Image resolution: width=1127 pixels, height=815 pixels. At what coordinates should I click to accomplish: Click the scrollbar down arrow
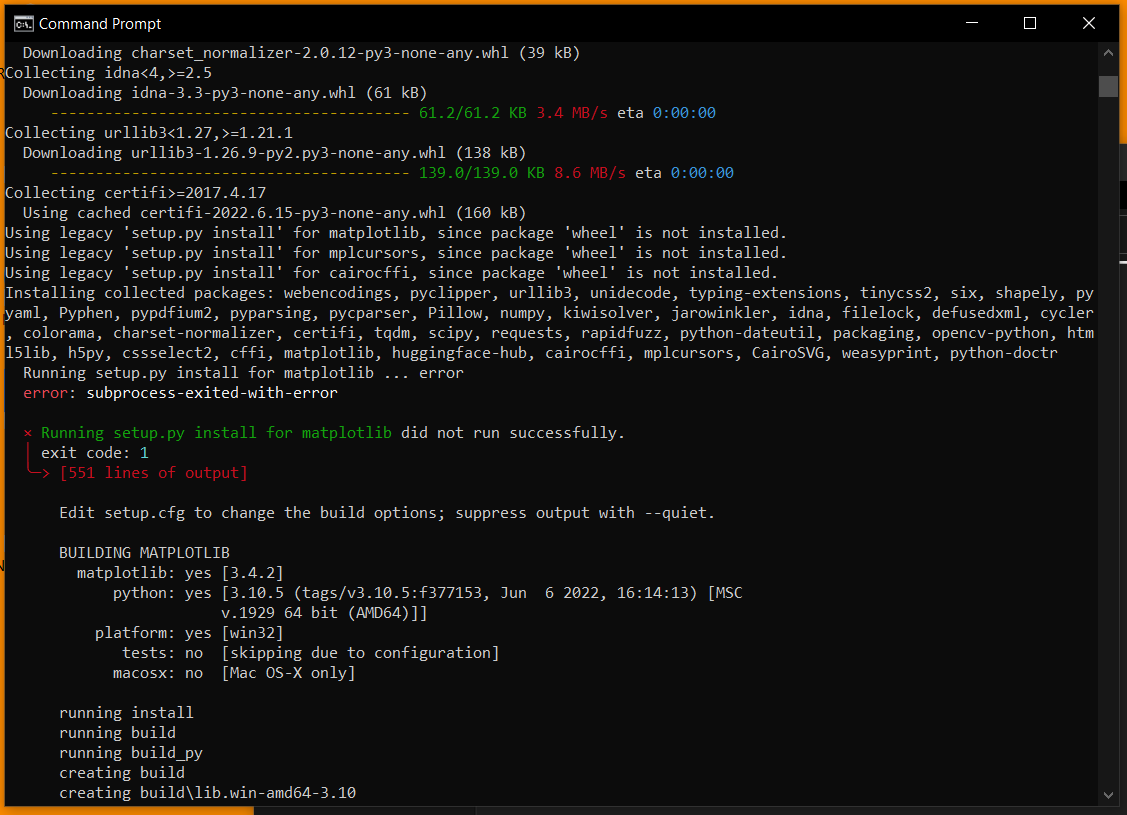click(1108, 794)
